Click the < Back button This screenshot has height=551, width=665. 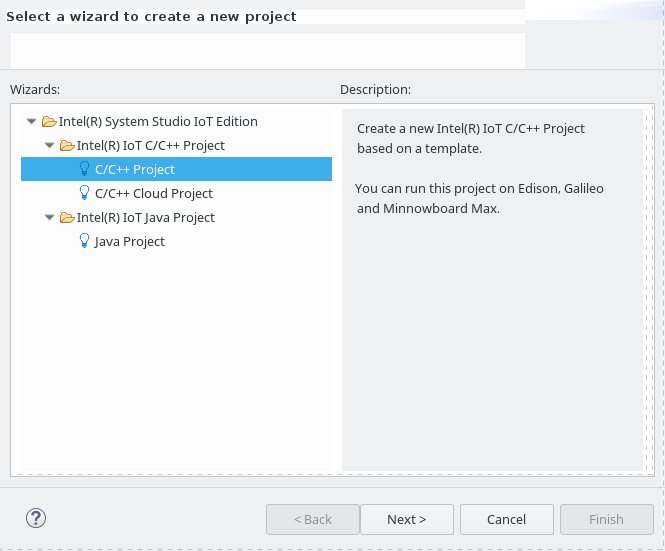[313, 519]
